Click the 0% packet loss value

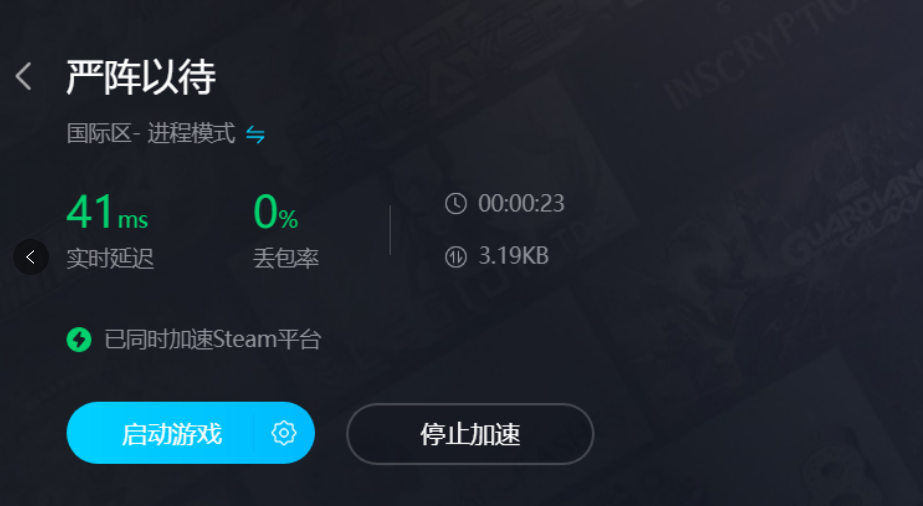pyautogui.click(x=275, y=212)
